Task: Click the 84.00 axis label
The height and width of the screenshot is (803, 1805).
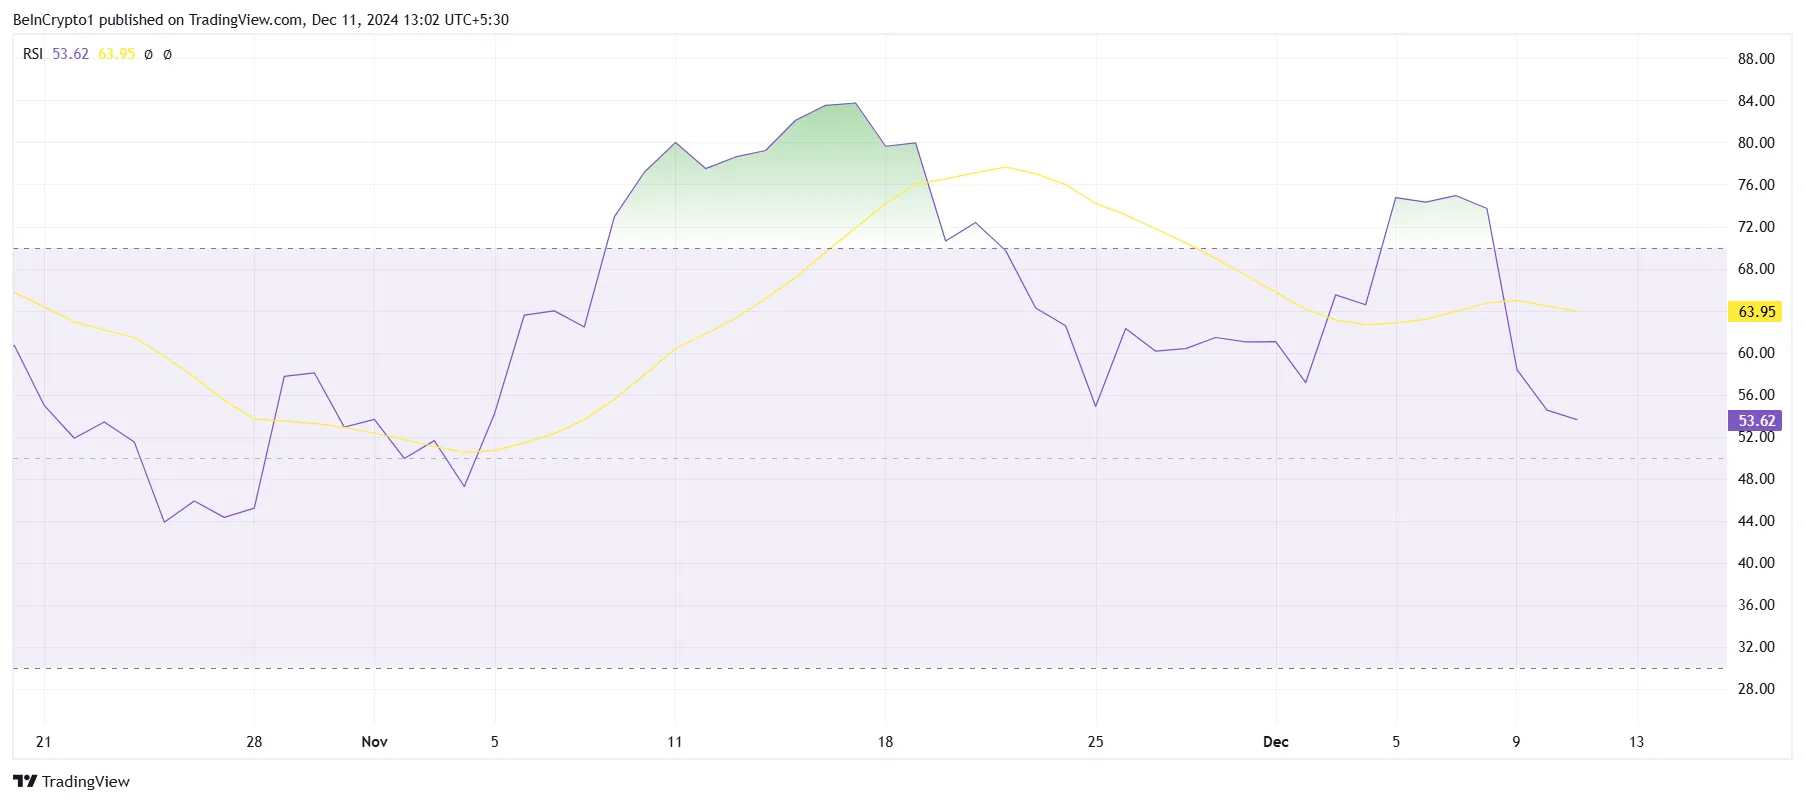Action: coord(1756,101)
